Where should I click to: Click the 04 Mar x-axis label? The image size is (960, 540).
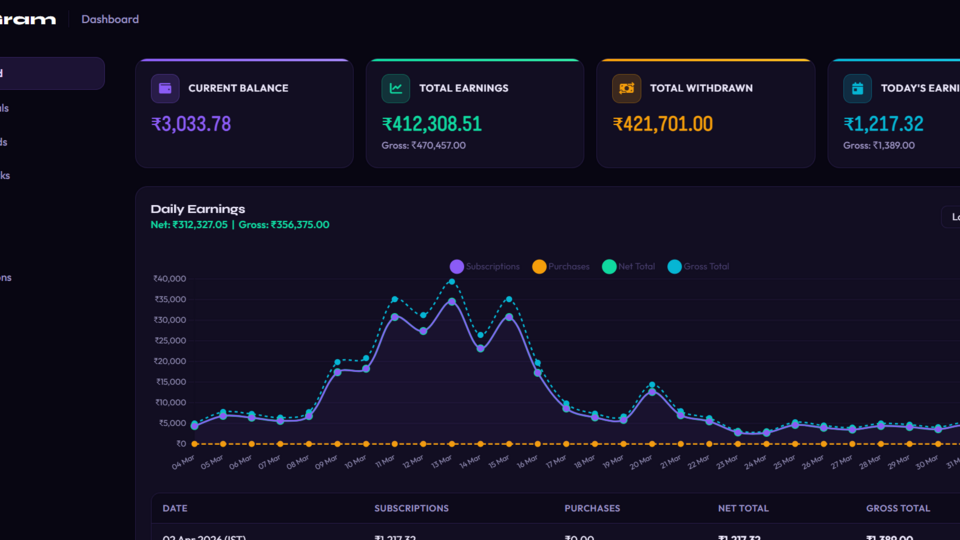pos(183,462)
